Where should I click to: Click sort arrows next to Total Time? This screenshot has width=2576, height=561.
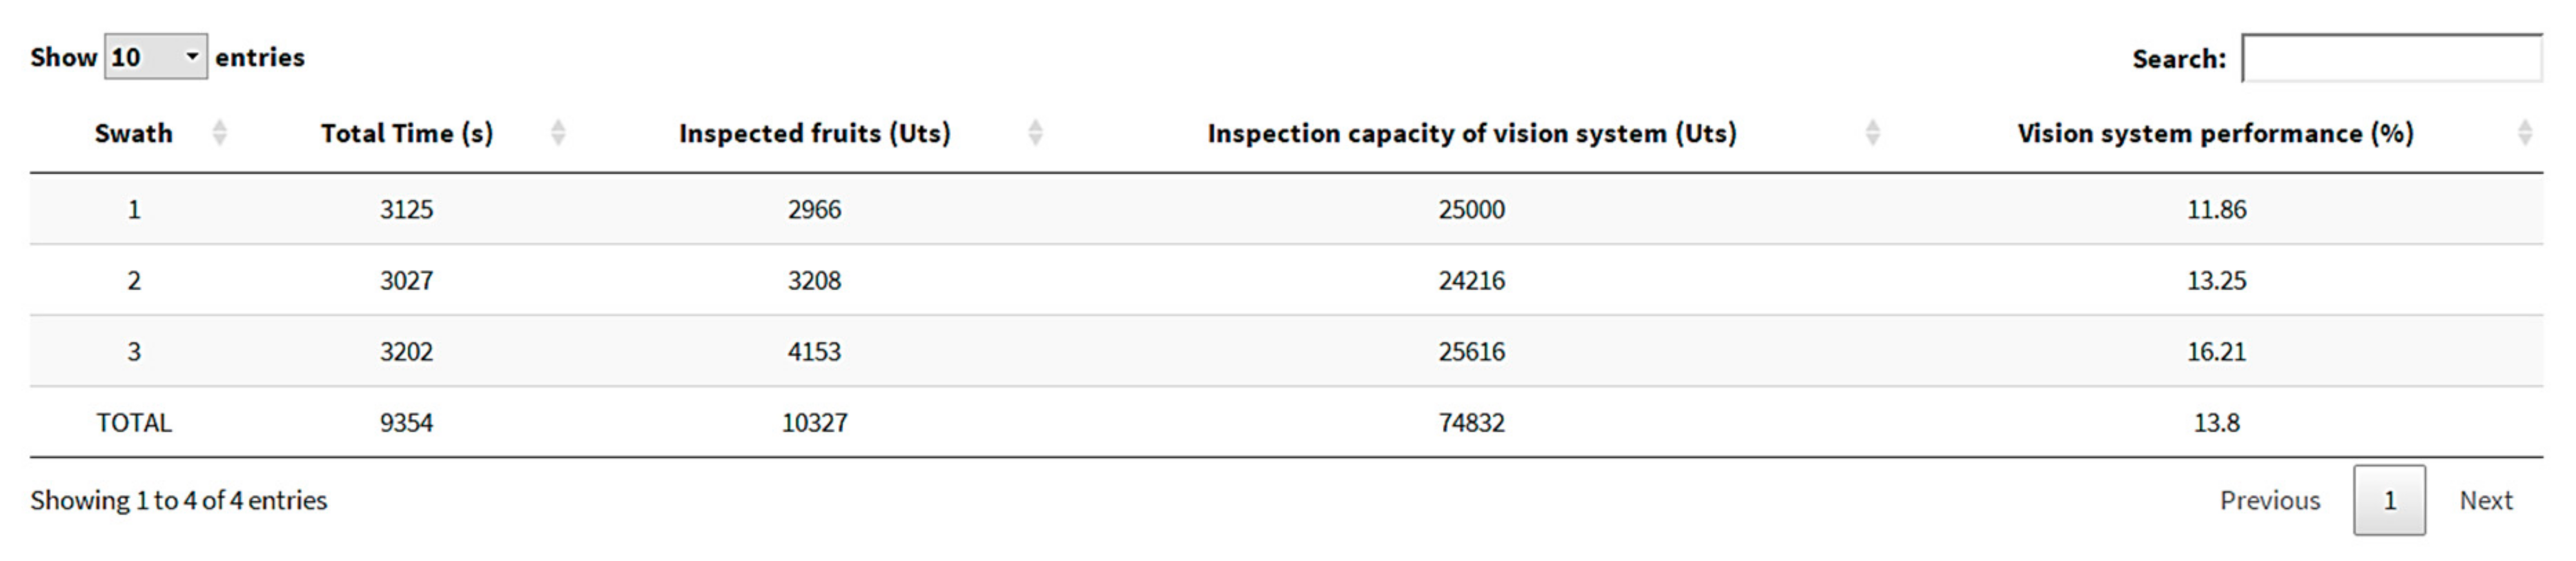click(x=558, y=133)
